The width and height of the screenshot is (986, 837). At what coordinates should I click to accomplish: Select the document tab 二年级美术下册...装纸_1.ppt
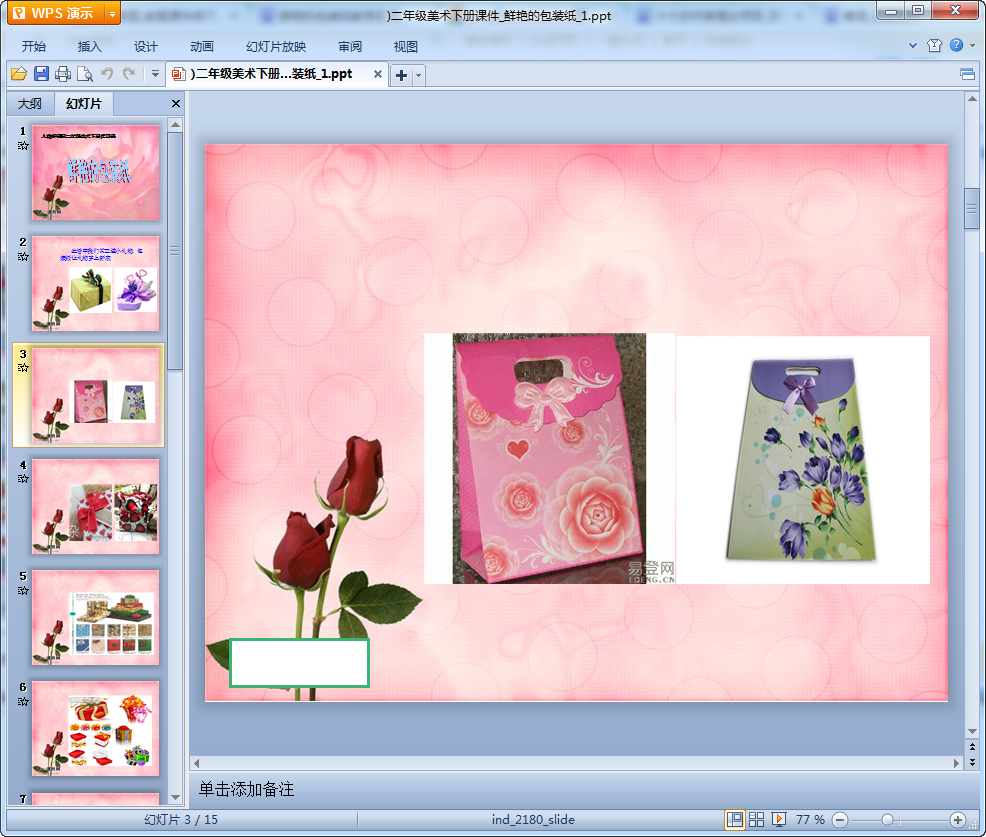[270, 74]
